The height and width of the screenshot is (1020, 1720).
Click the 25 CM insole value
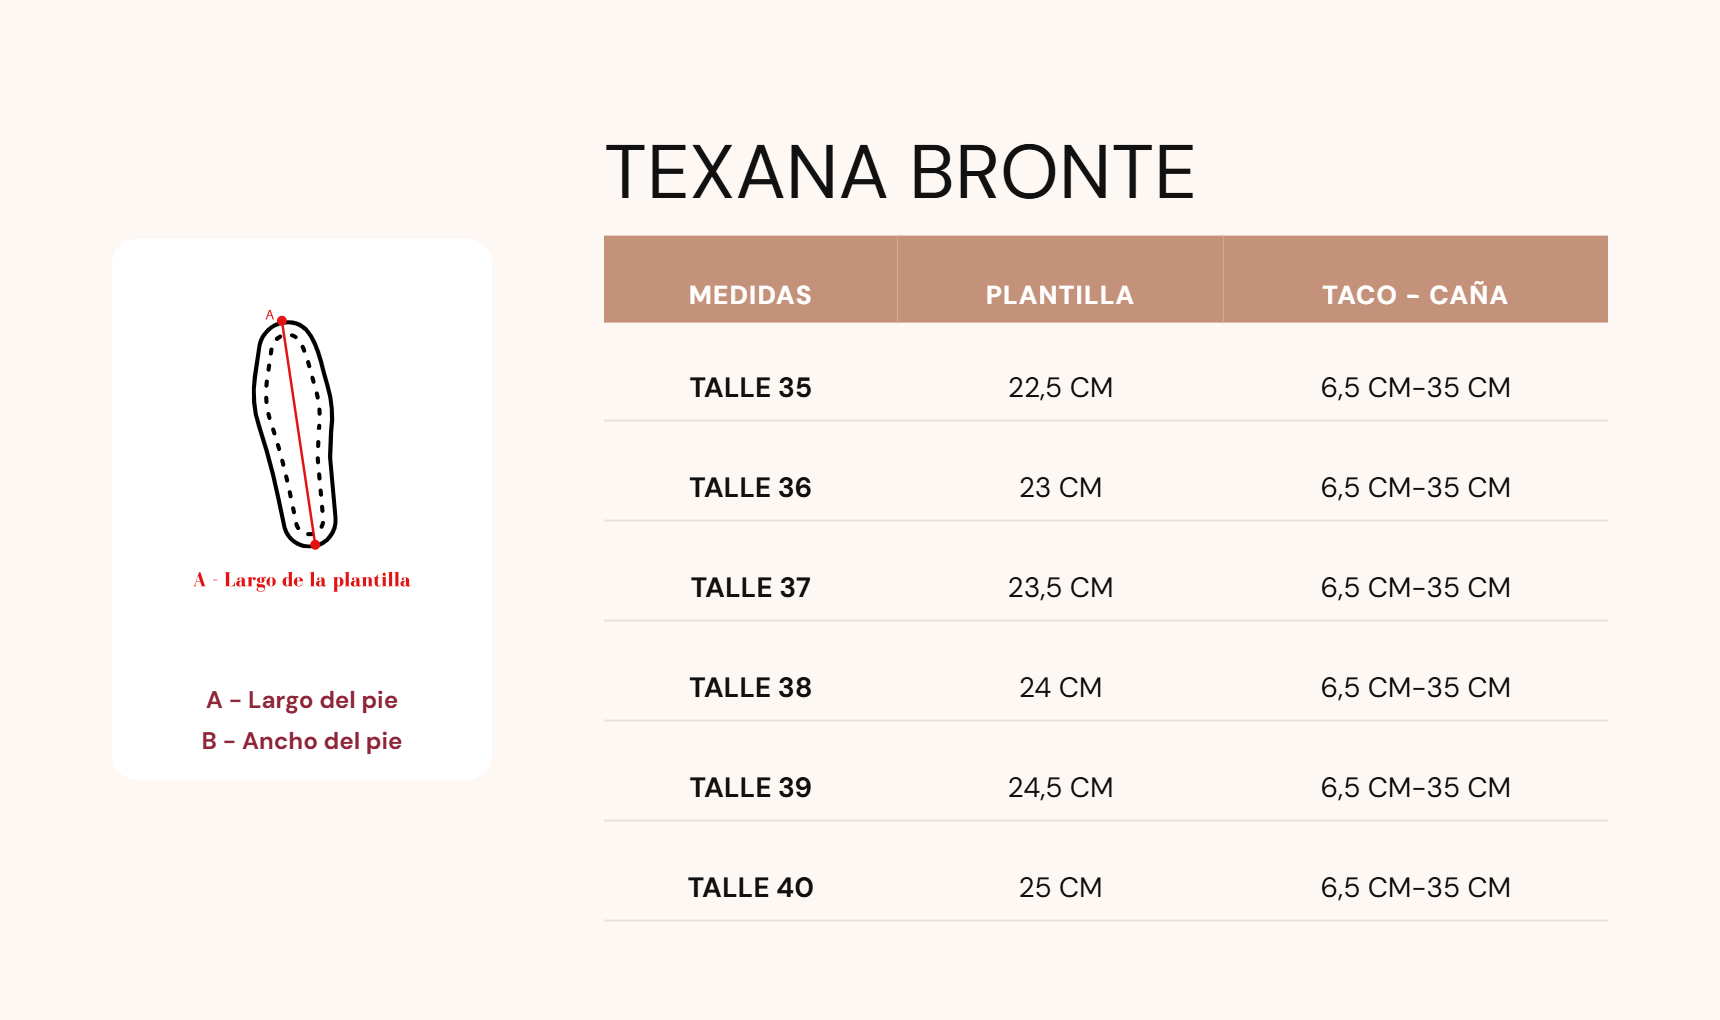pos(1060,888)
